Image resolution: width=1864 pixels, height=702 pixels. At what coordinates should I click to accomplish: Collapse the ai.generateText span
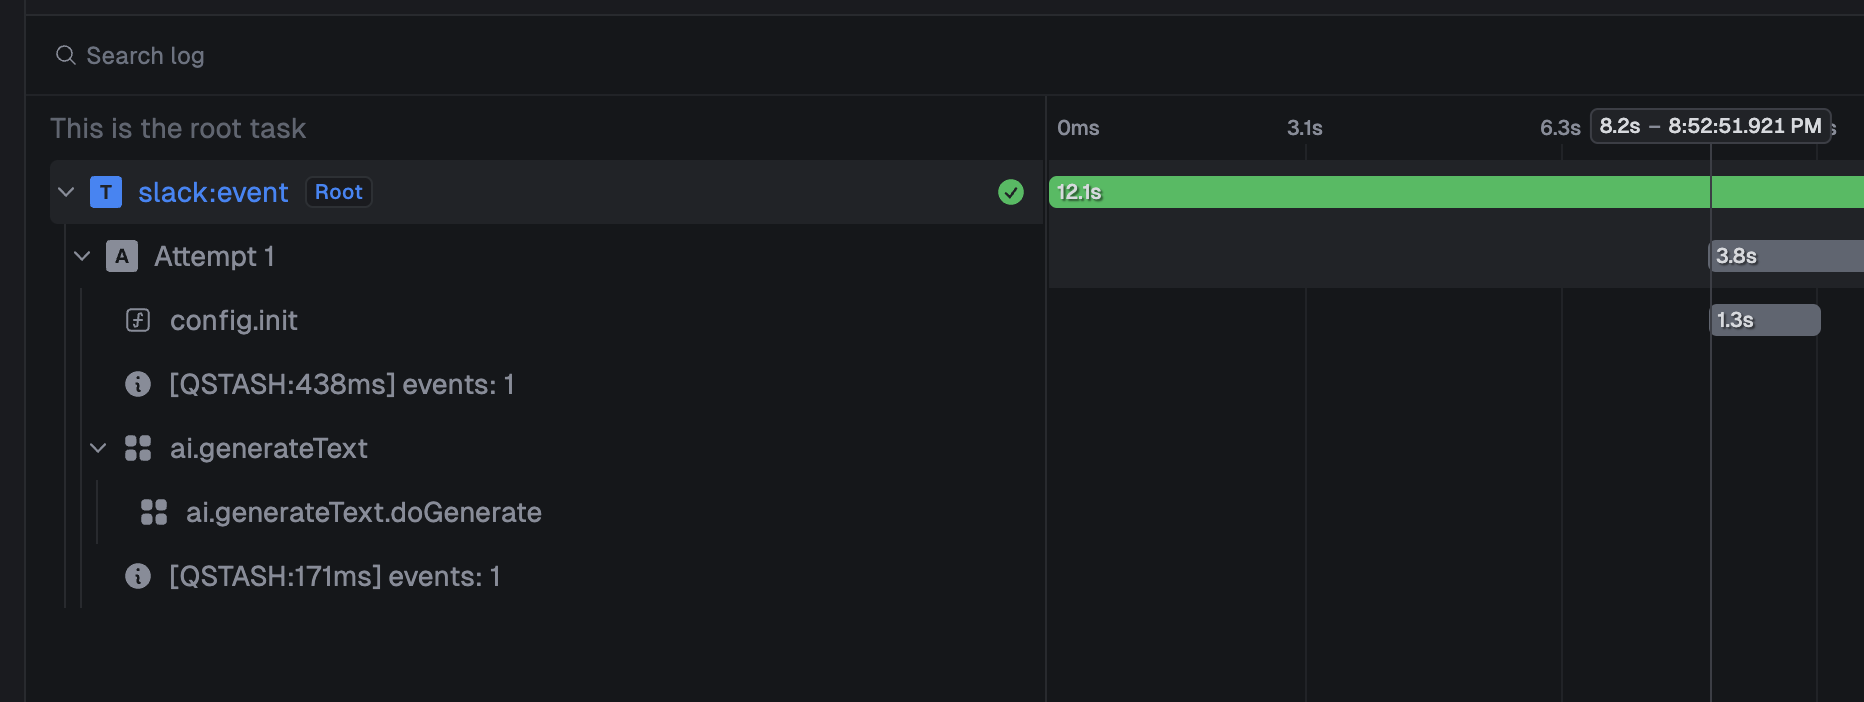click(98, 448)
